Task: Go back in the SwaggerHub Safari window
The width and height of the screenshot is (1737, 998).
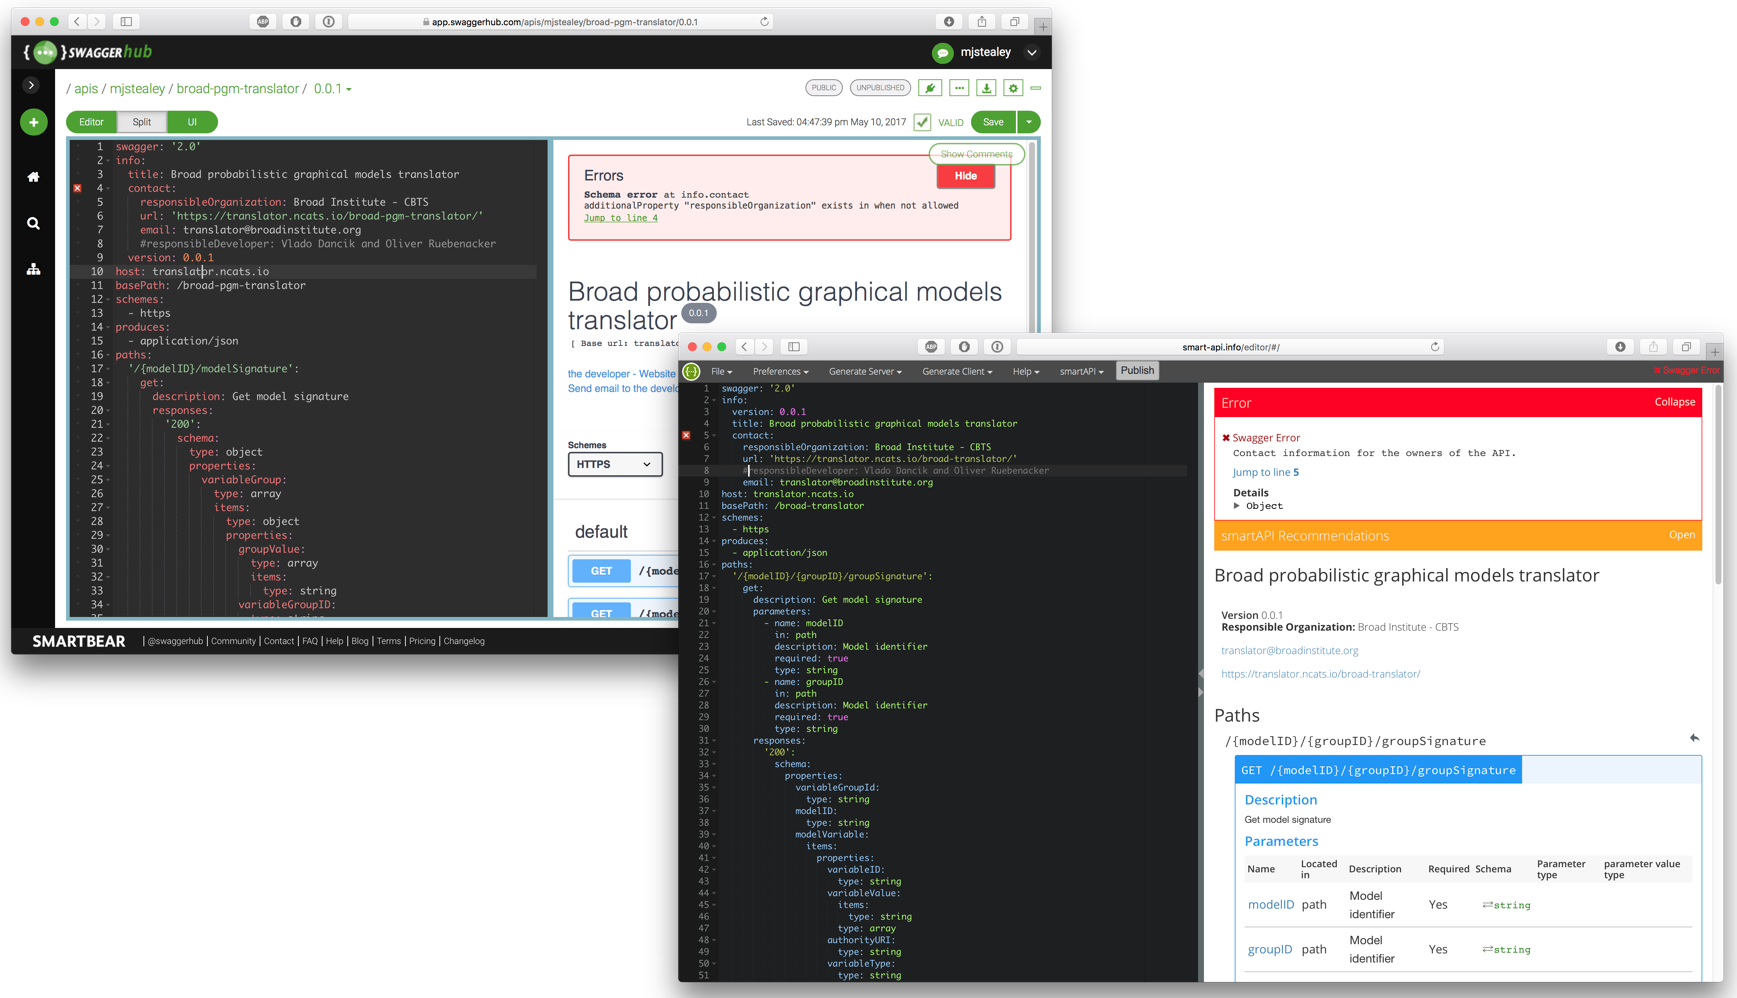Action: tap(76, 21)
